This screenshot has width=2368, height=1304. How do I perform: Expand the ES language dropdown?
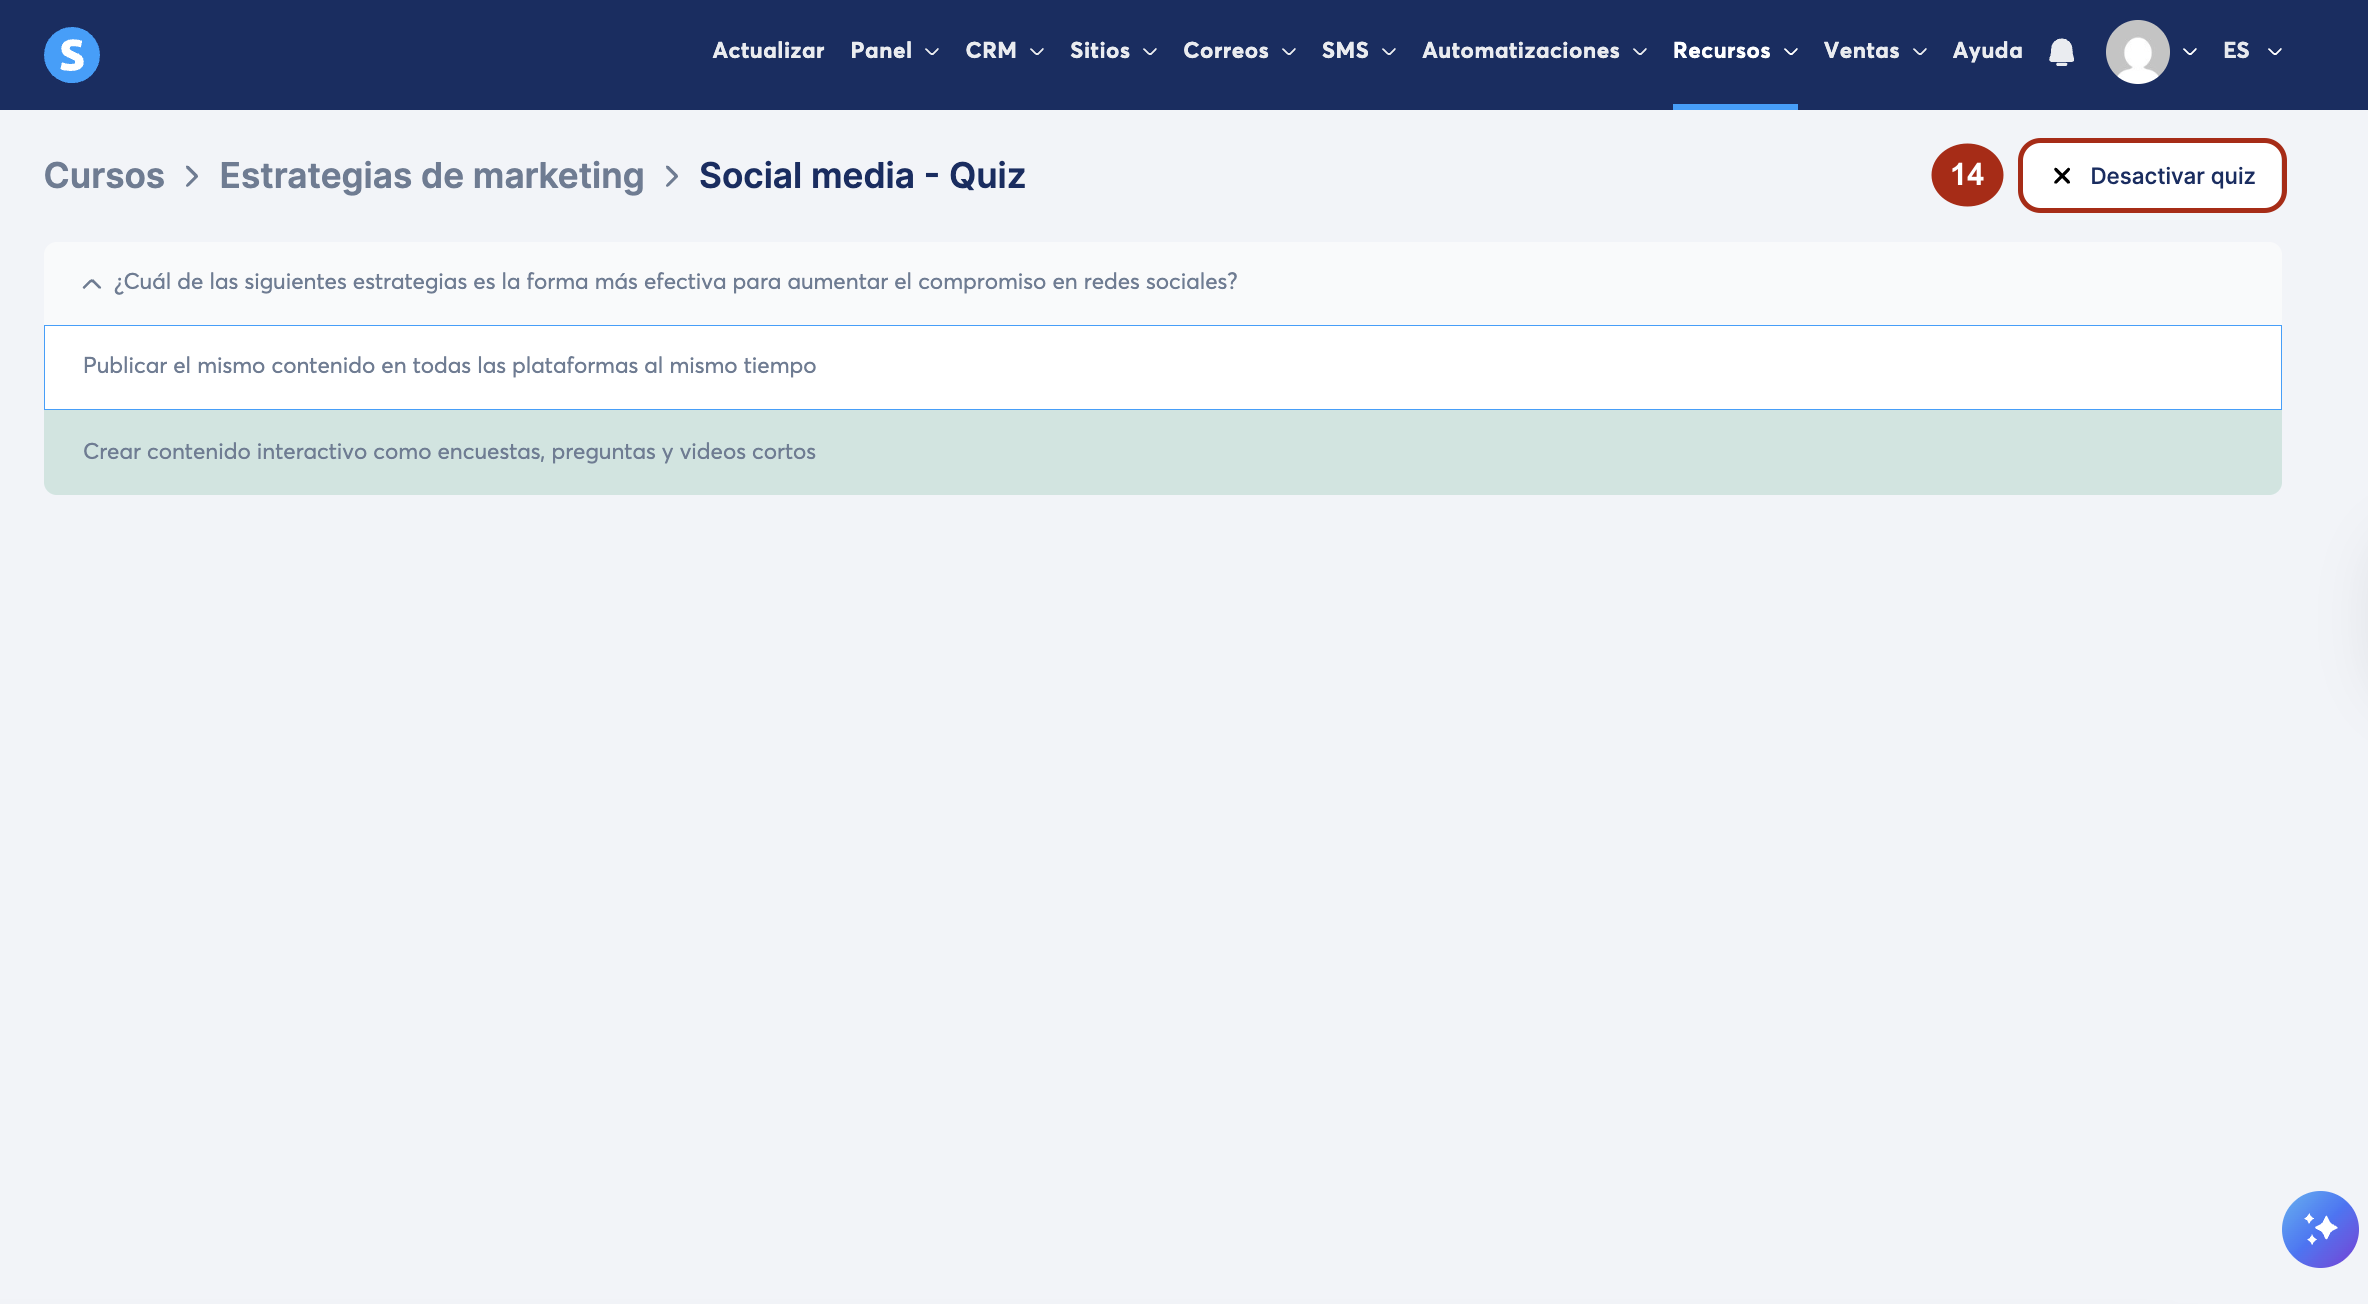[2251, 51]
